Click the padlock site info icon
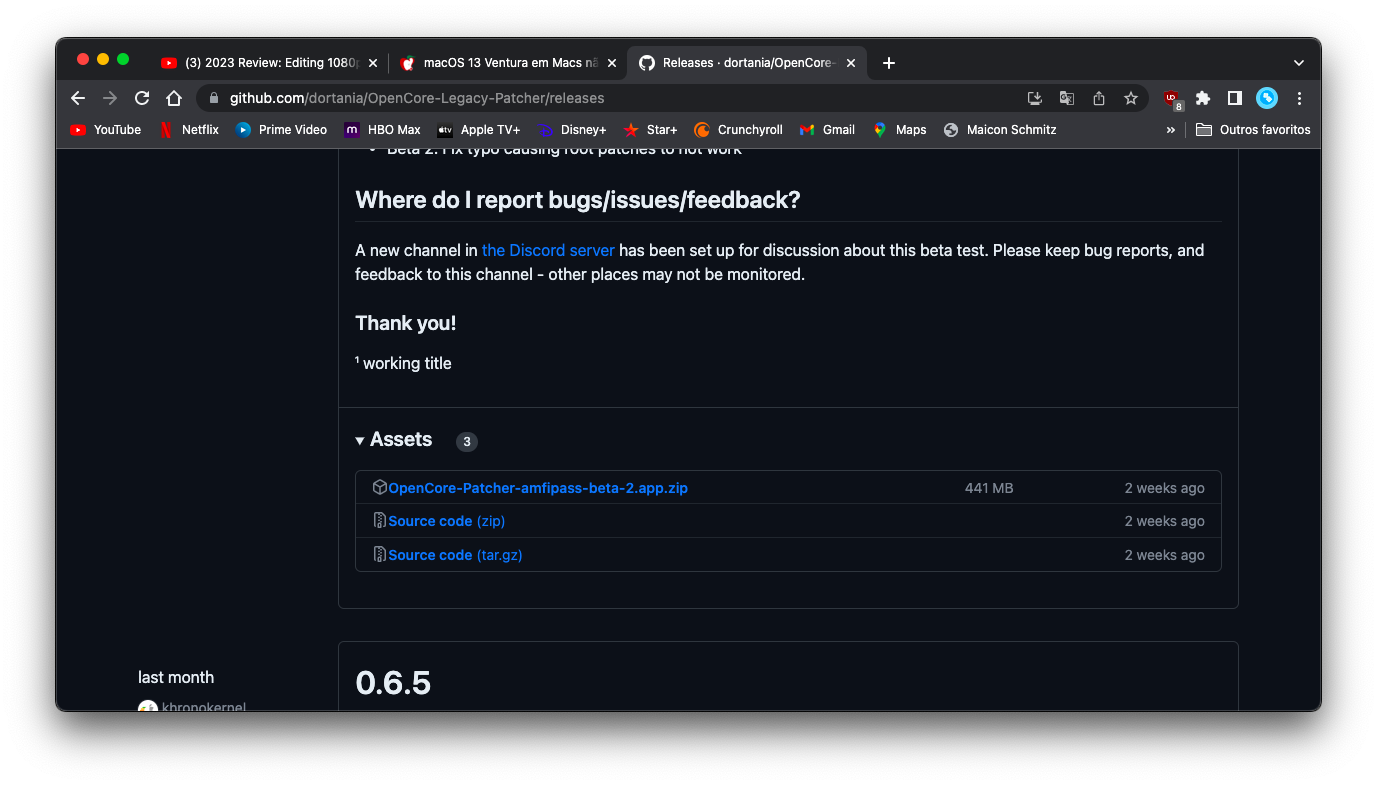The height and width of the screenshot is (785, 1377). (214, 98)
